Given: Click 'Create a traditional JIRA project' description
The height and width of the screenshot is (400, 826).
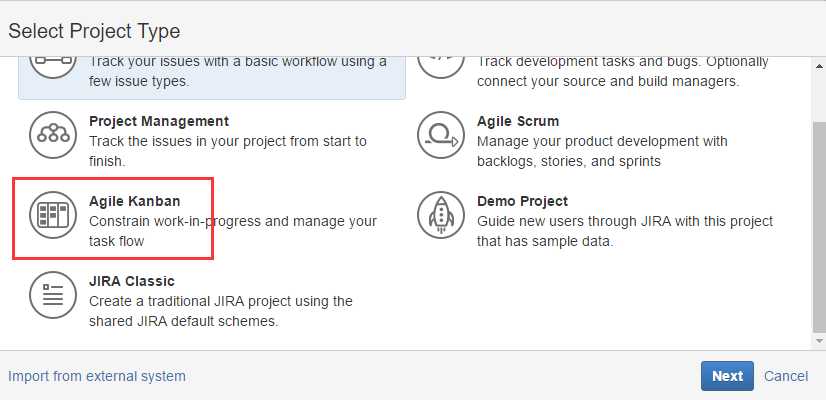Looking at the screenshot, I should (221, 311).
